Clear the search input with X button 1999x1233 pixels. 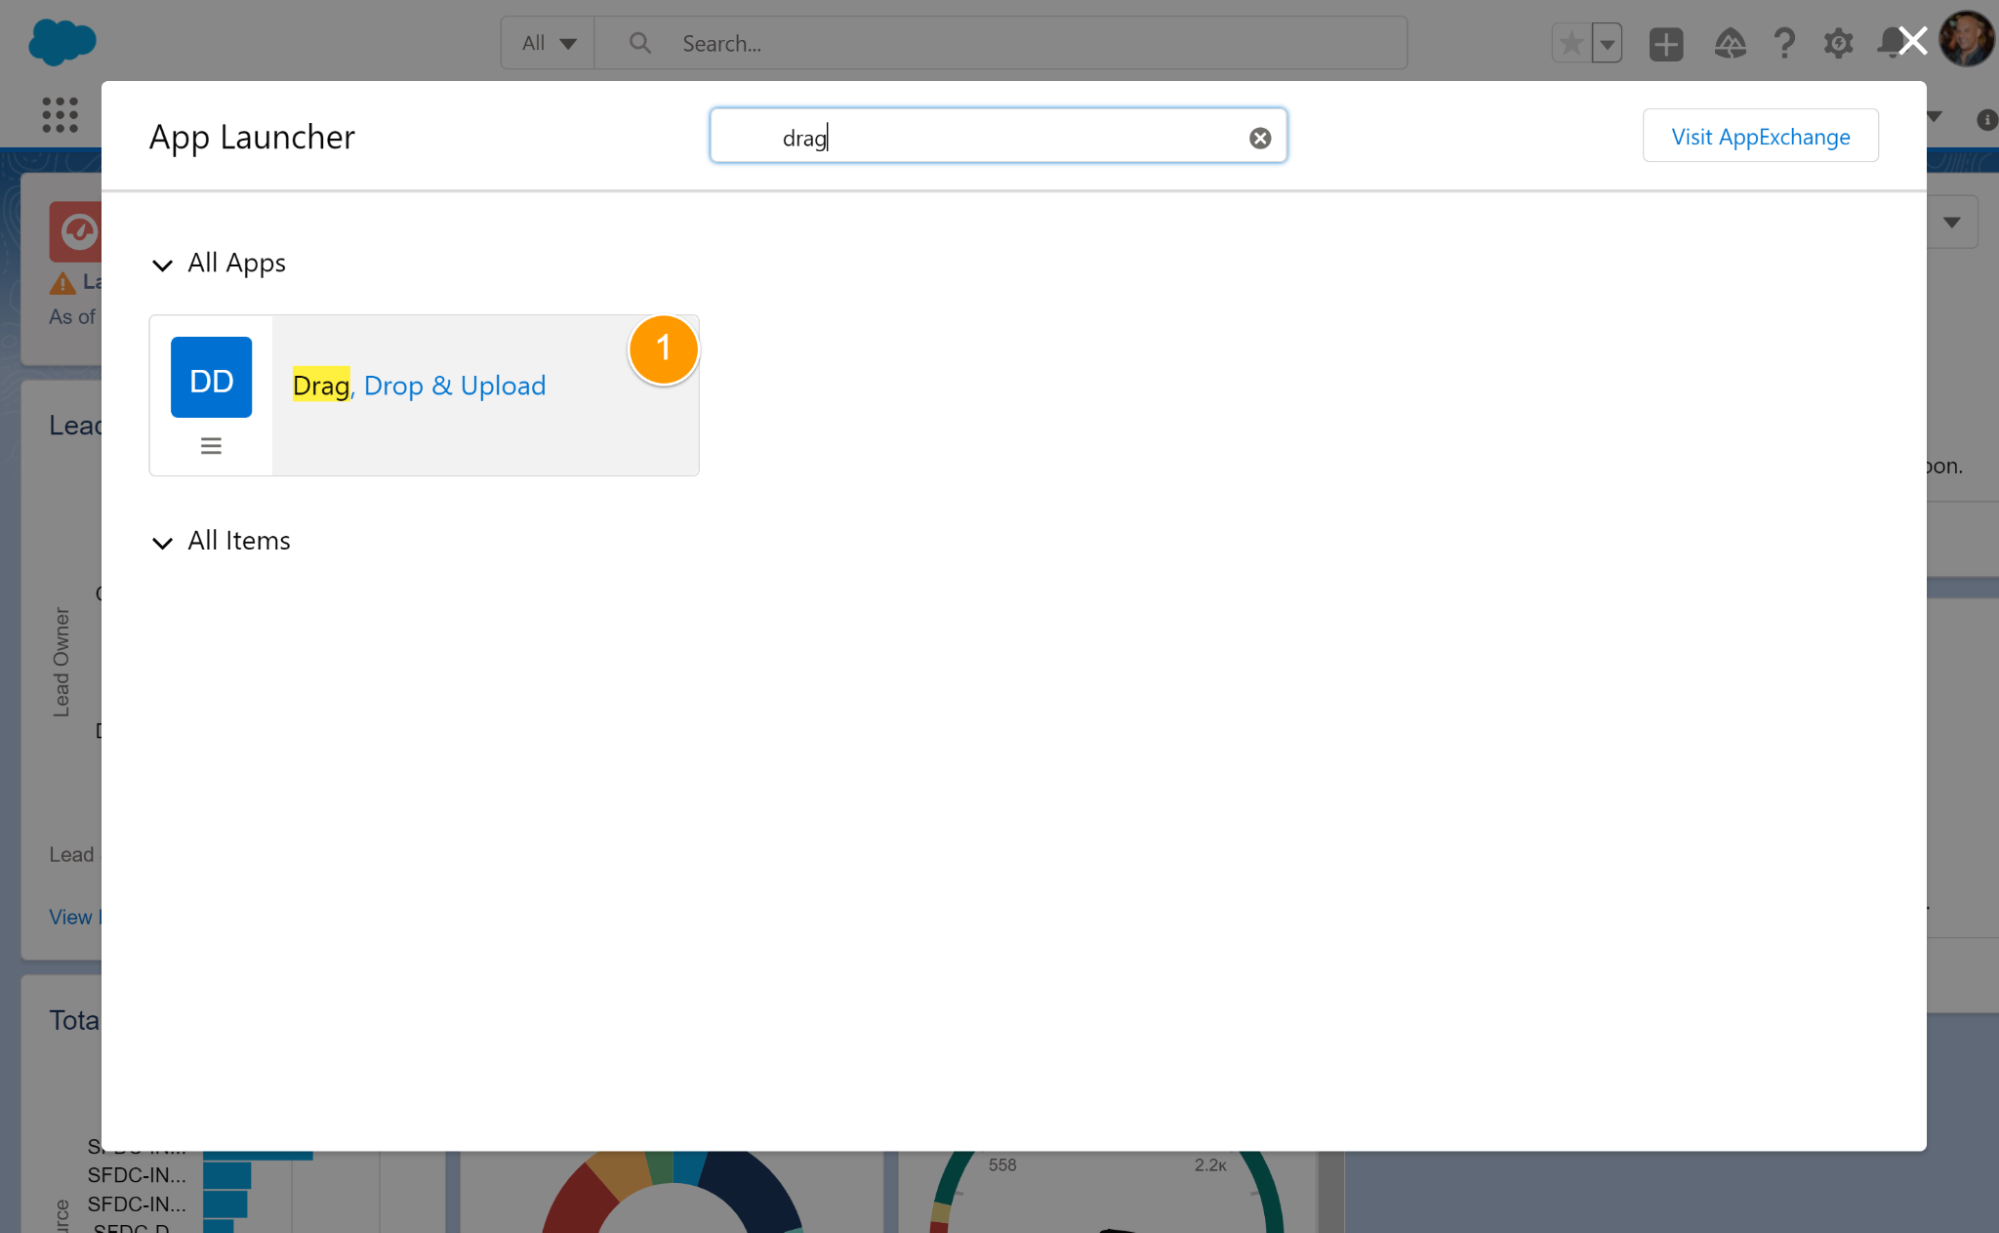click(1258, 138)
